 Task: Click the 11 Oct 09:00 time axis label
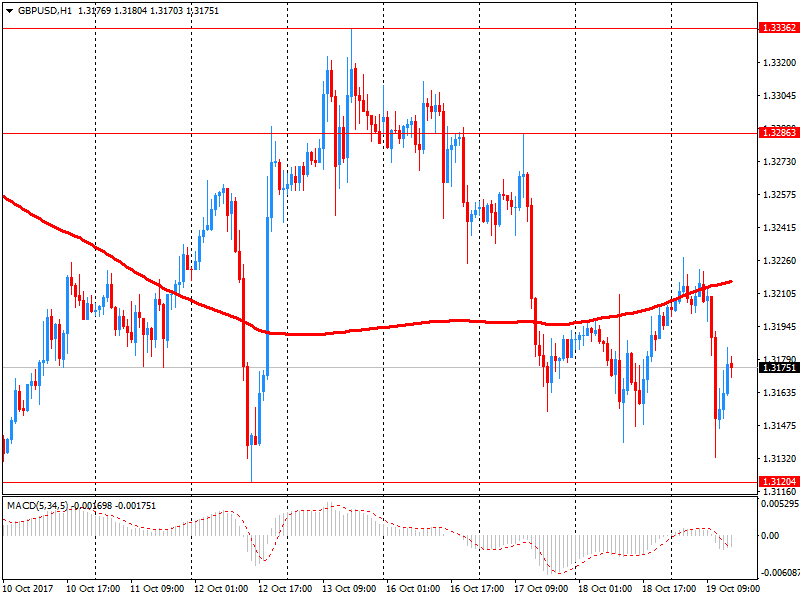click(x=157, y=589)
